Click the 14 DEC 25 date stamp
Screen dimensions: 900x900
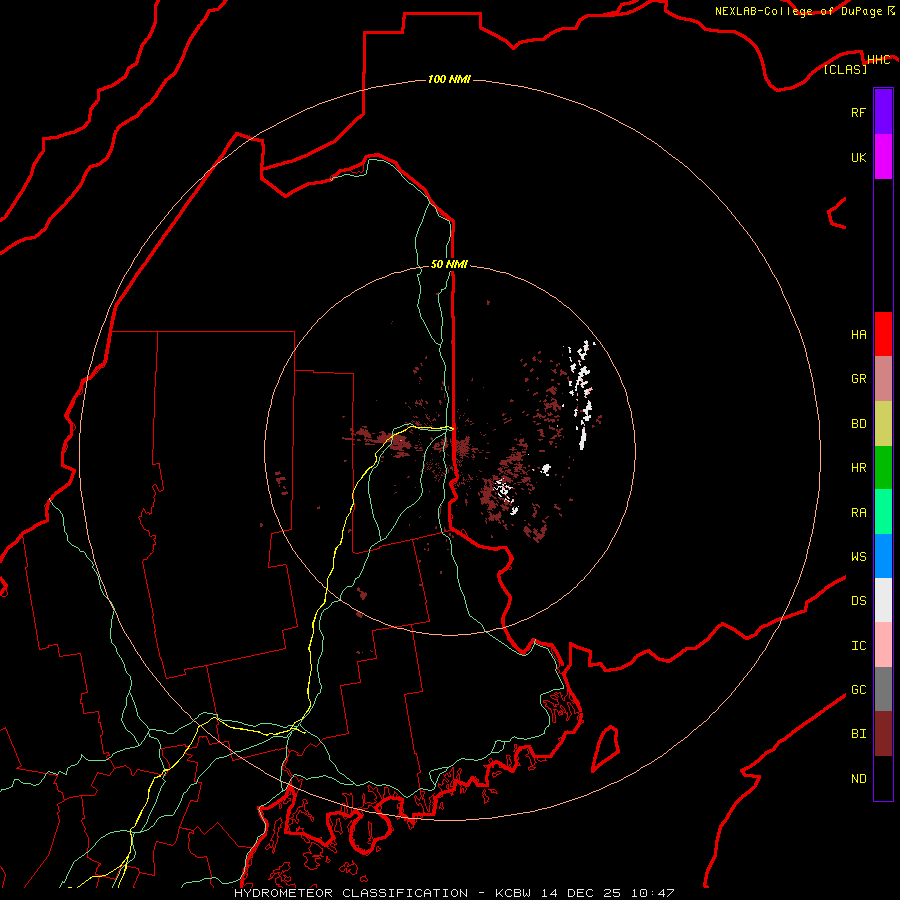click(581, 893)
